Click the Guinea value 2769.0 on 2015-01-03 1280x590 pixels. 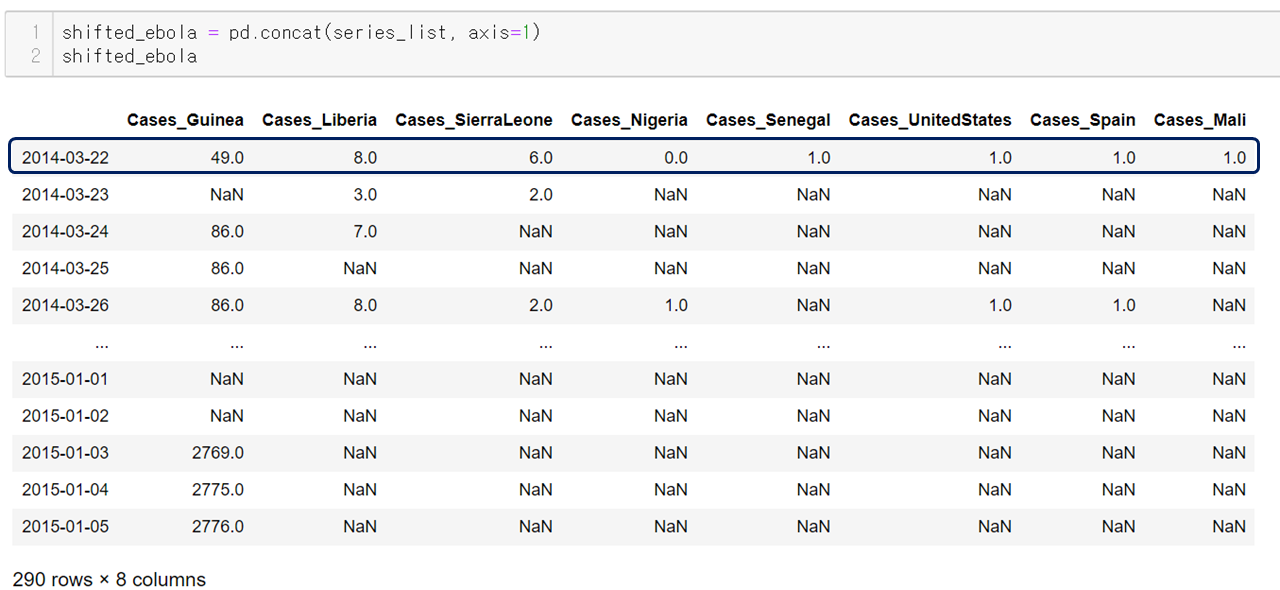click(218, 453)
